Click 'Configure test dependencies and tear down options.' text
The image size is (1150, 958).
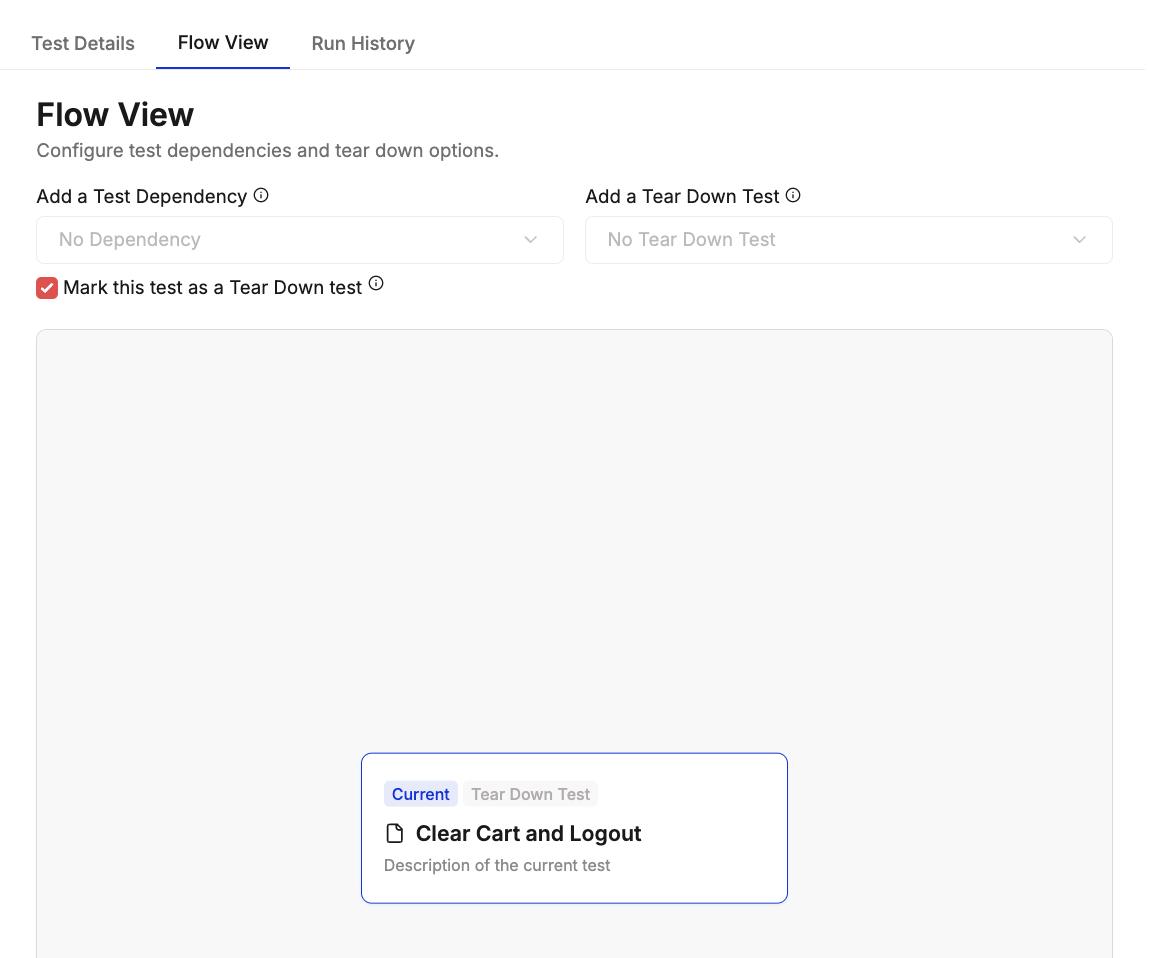268,150
